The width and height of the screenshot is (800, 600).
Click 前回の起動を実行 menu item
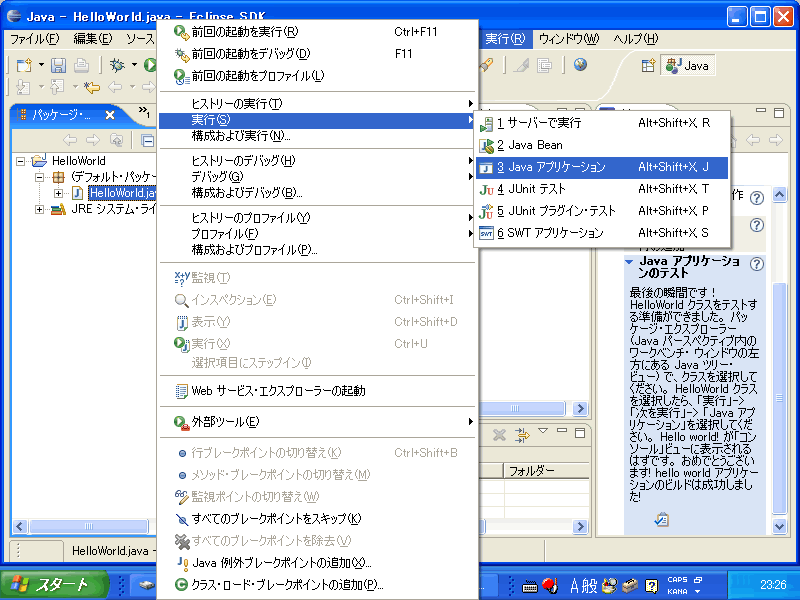click(x=244, y=32)
